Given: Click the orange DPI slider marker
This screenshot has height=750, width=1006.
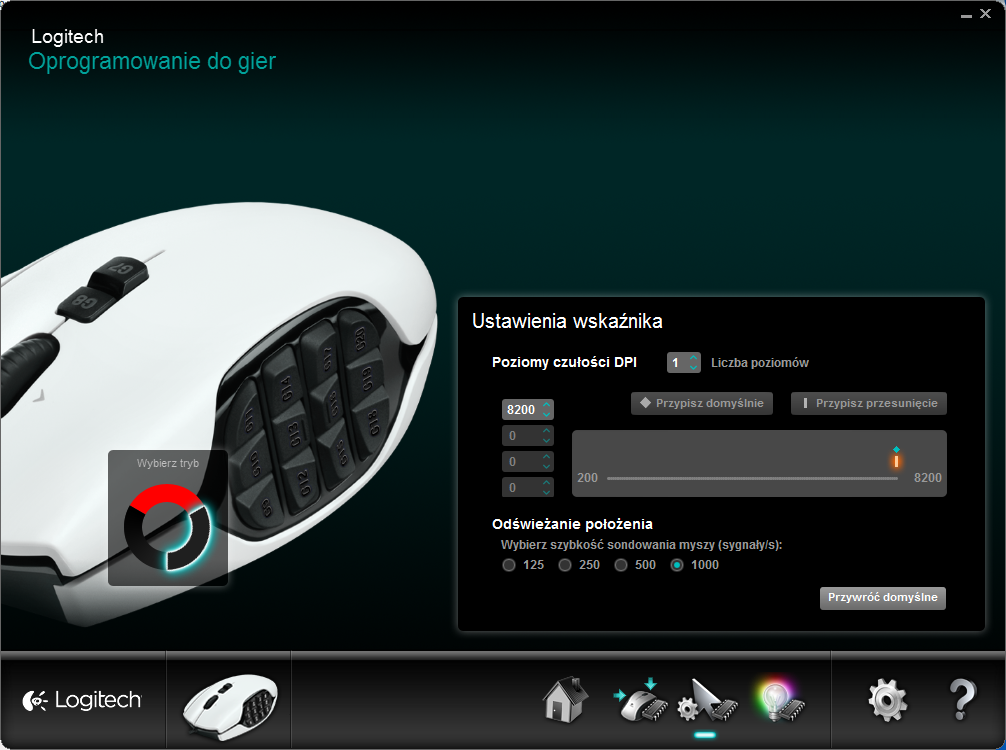Looking at the screenshot, I should [x=896, y=461].
